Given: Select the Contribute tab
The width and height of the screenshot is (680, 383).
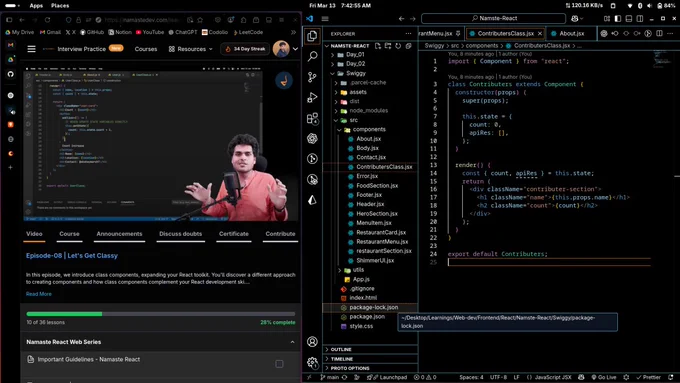Looking at the screenshot, I should tap(280, 234).
